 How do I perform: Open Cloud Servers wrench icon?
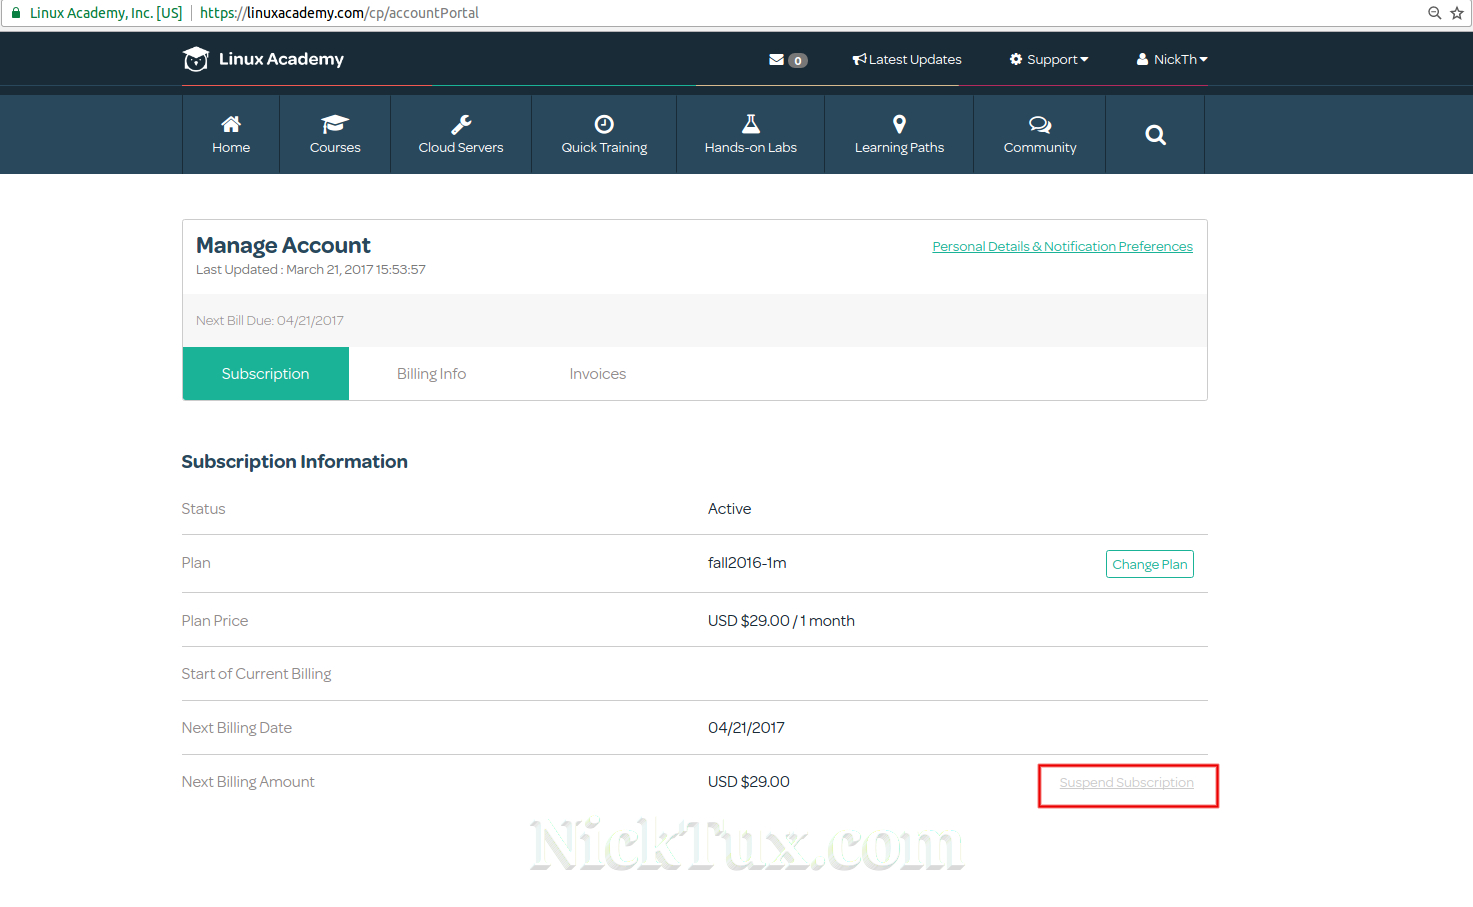(x=461, y=124)
